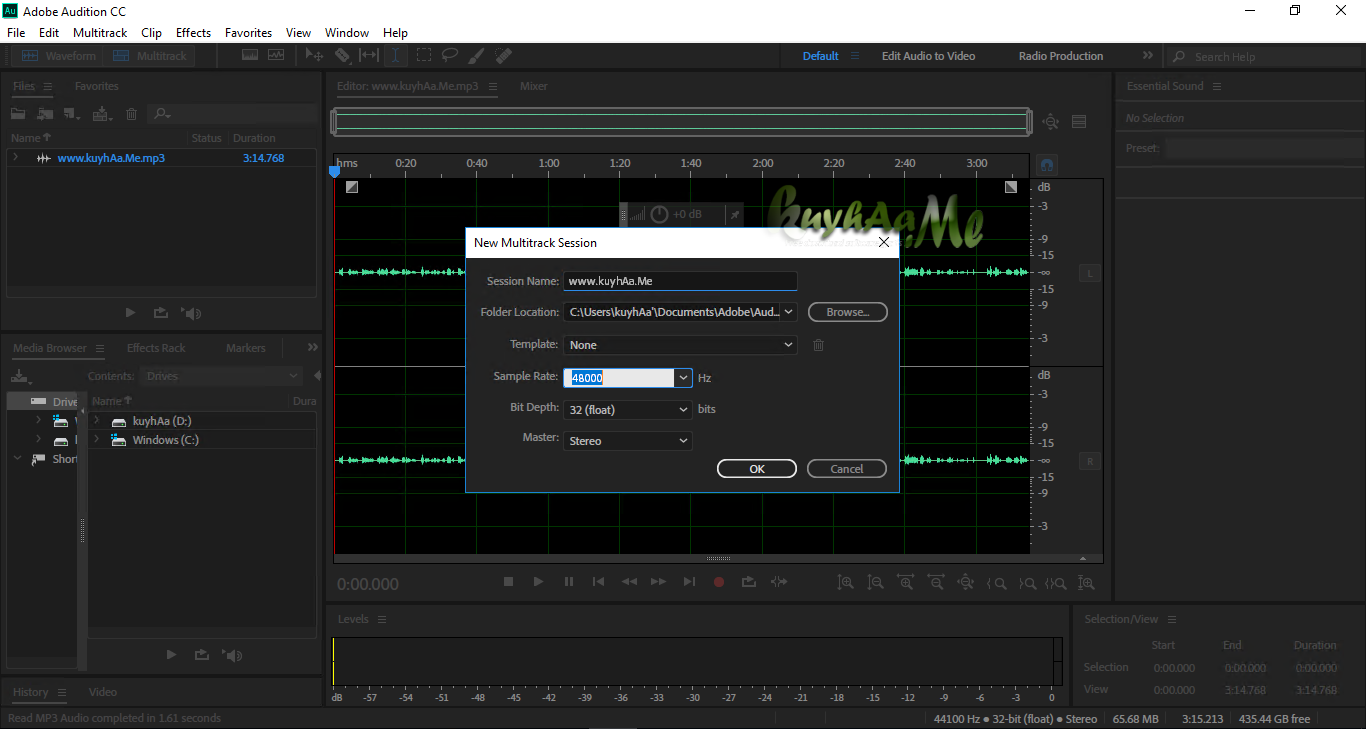Click Cancel in New Multitrack Session dialog
Screen dimensions: 1366x729
click(847, 469)
